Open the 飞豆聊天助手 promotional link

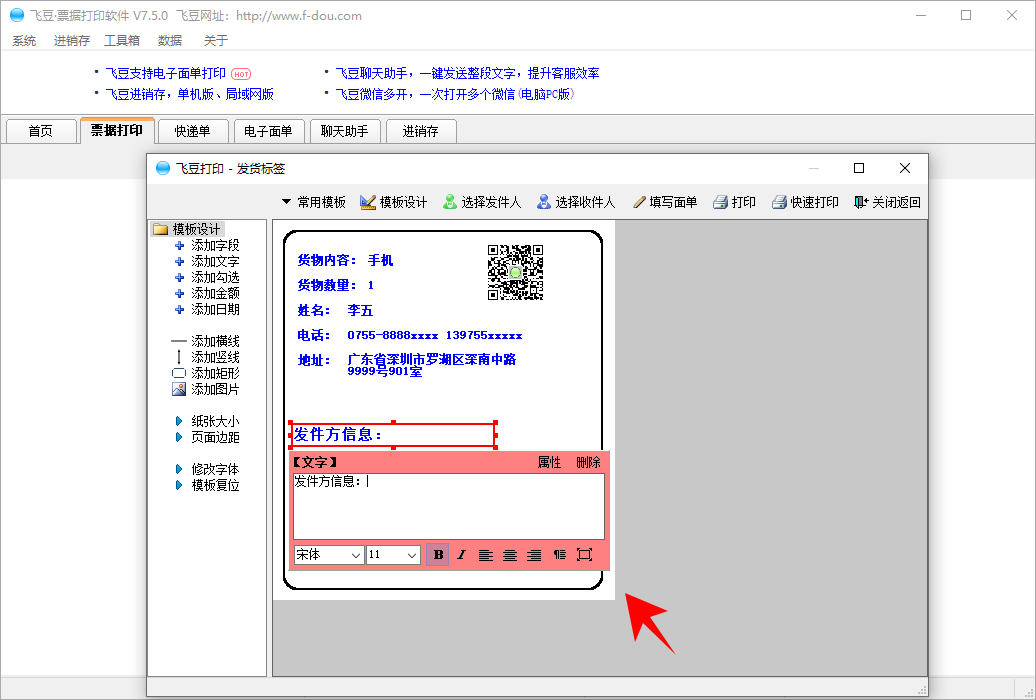[467, 73]
